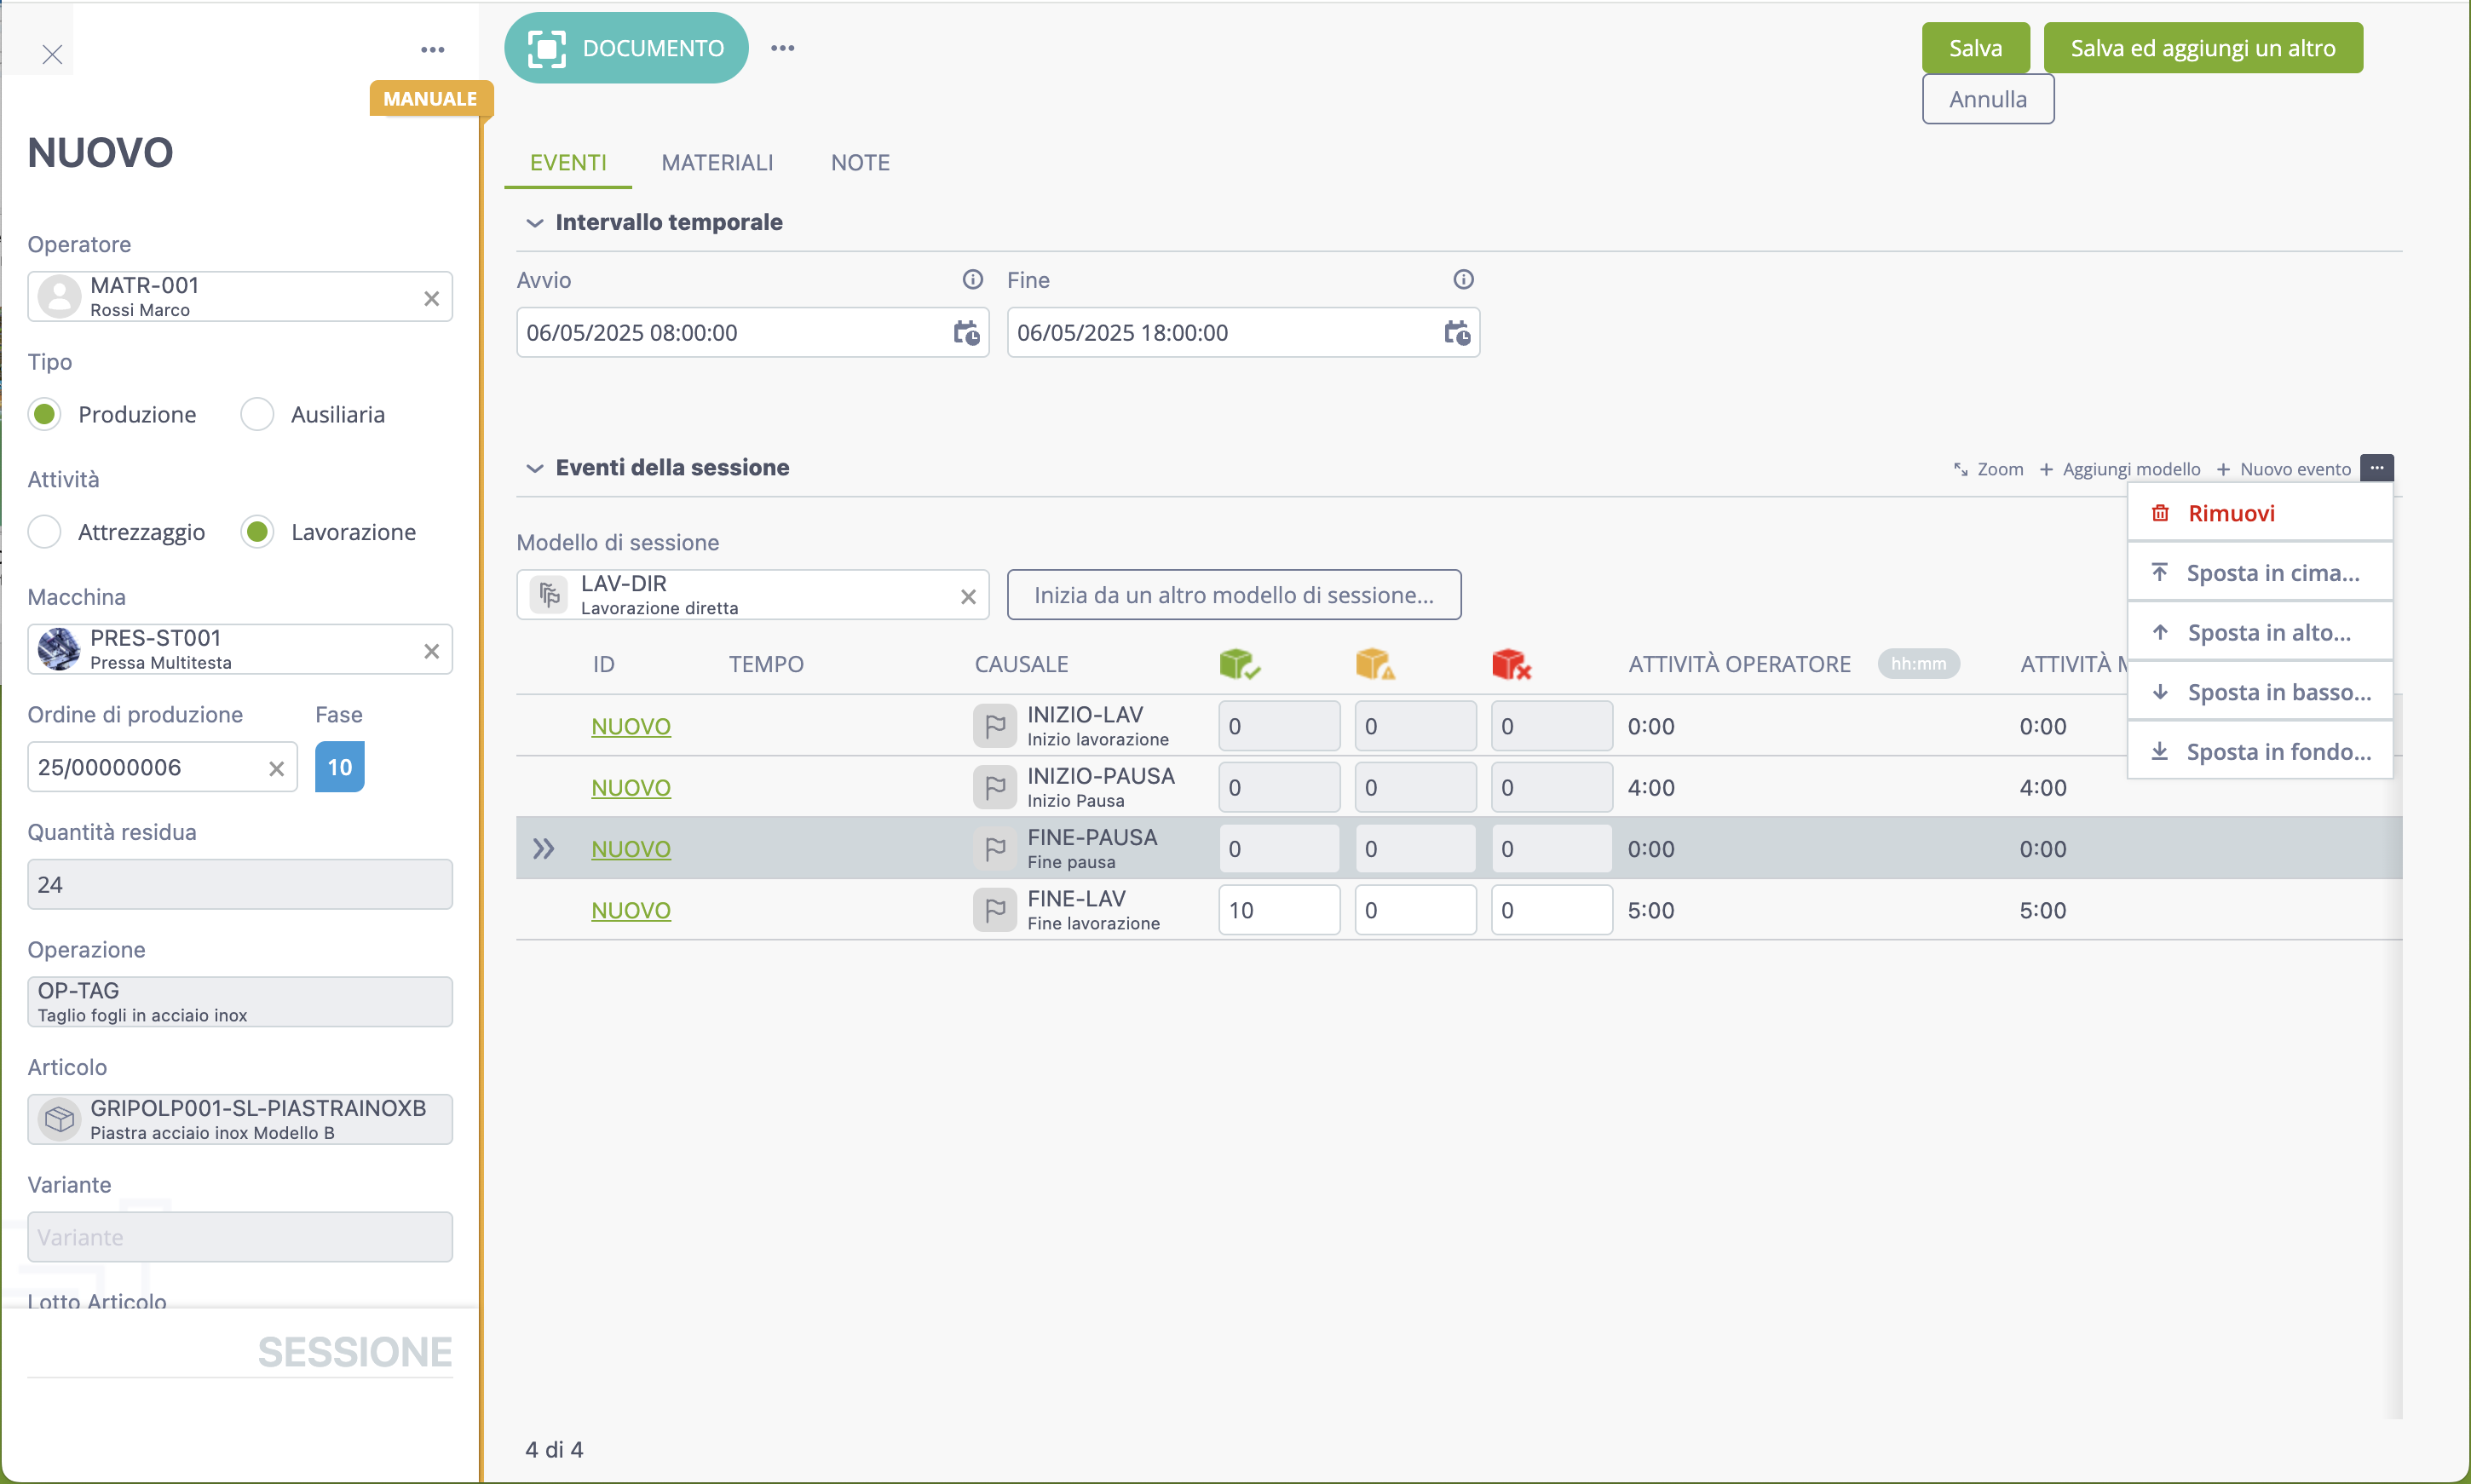The height and width of the screenshot is (1484, 2471).
Task: Choose Sposta in basso from the menu
Action: tap(2260, 692)
